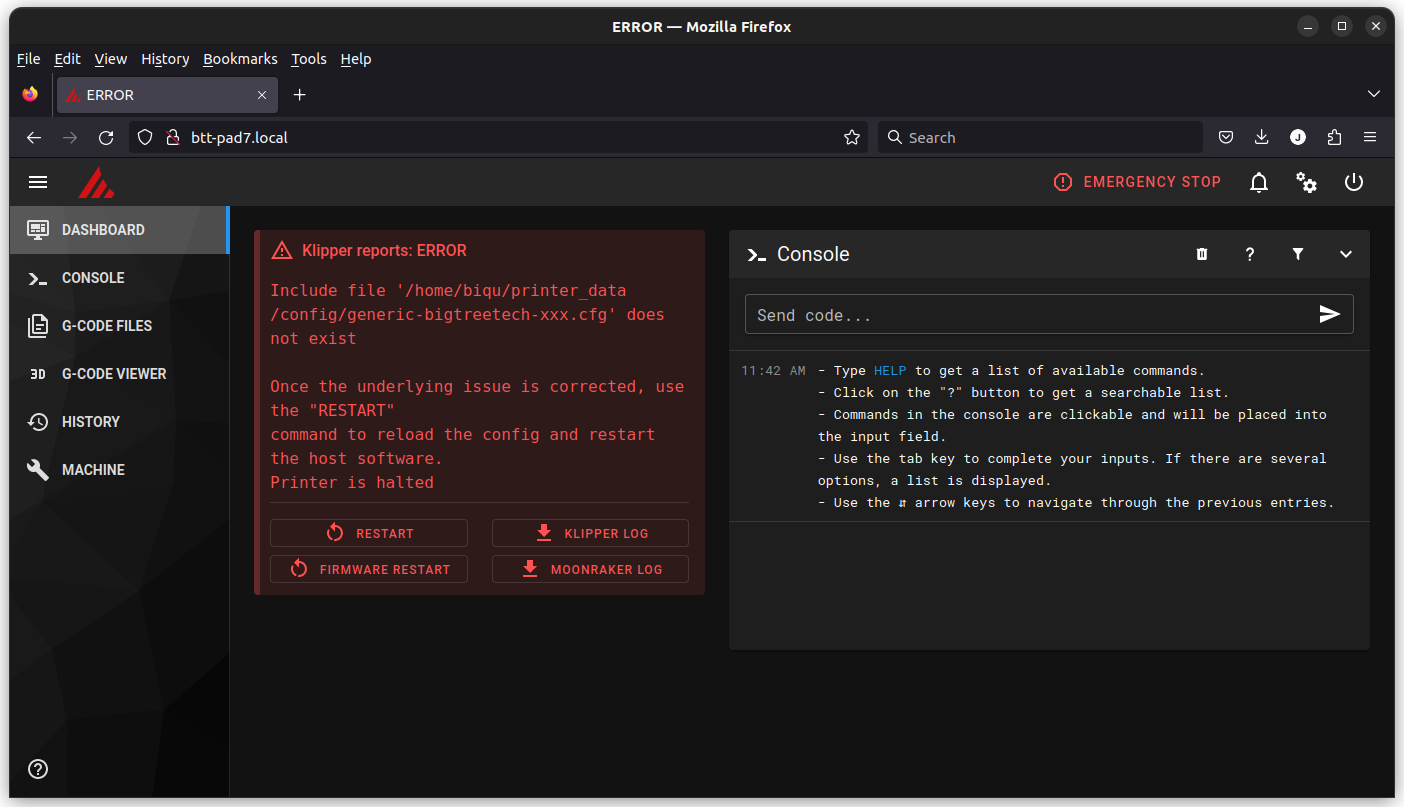Bookmark this page star icon
Viewport: 1404px width, 807px height.
coord(852,138)
